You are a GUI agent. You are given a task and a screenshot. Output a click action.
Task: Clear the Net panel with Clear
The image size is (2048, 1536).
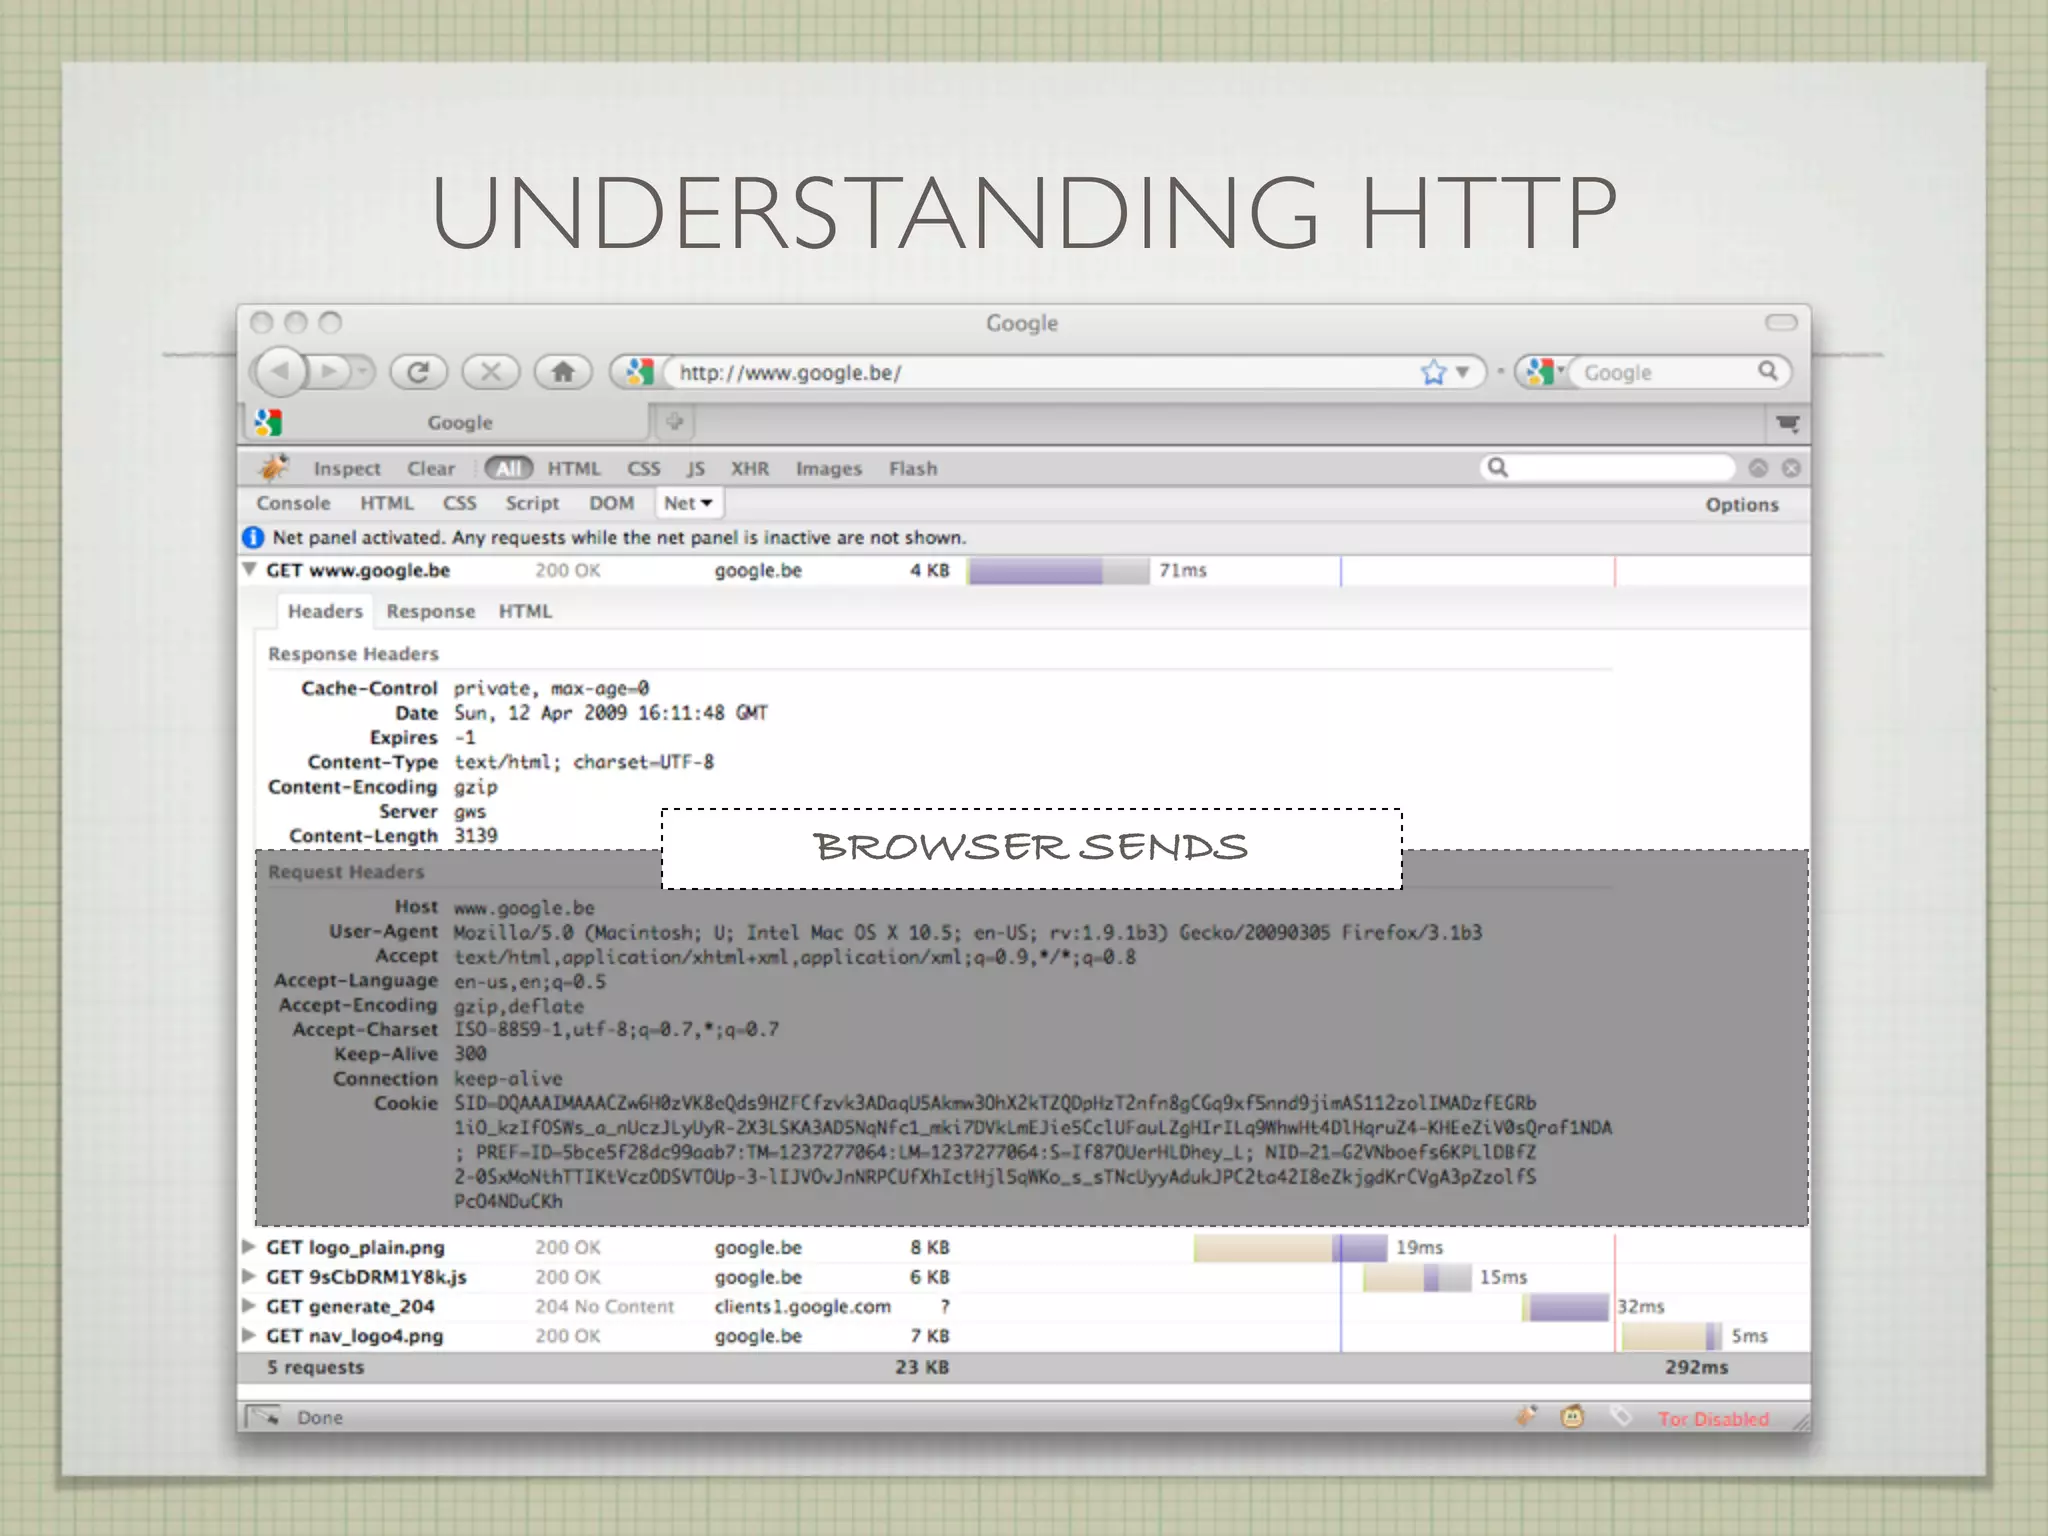click(431, 468)
